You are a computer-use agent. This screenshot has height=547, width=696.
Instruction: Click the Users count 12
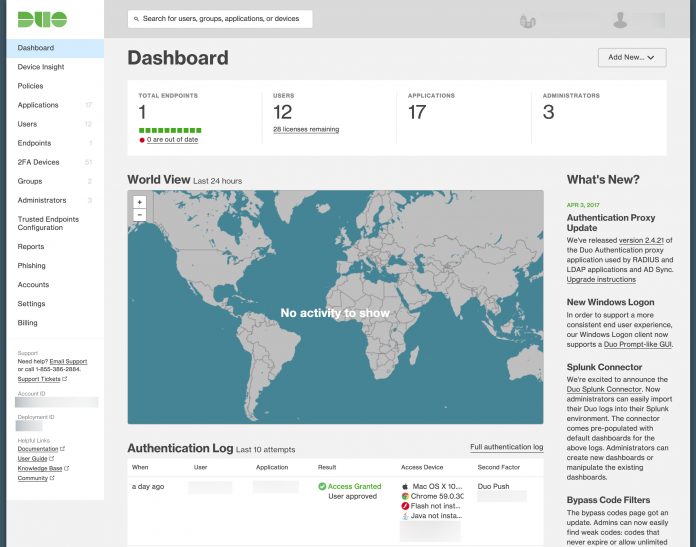(x=283, y=112)
